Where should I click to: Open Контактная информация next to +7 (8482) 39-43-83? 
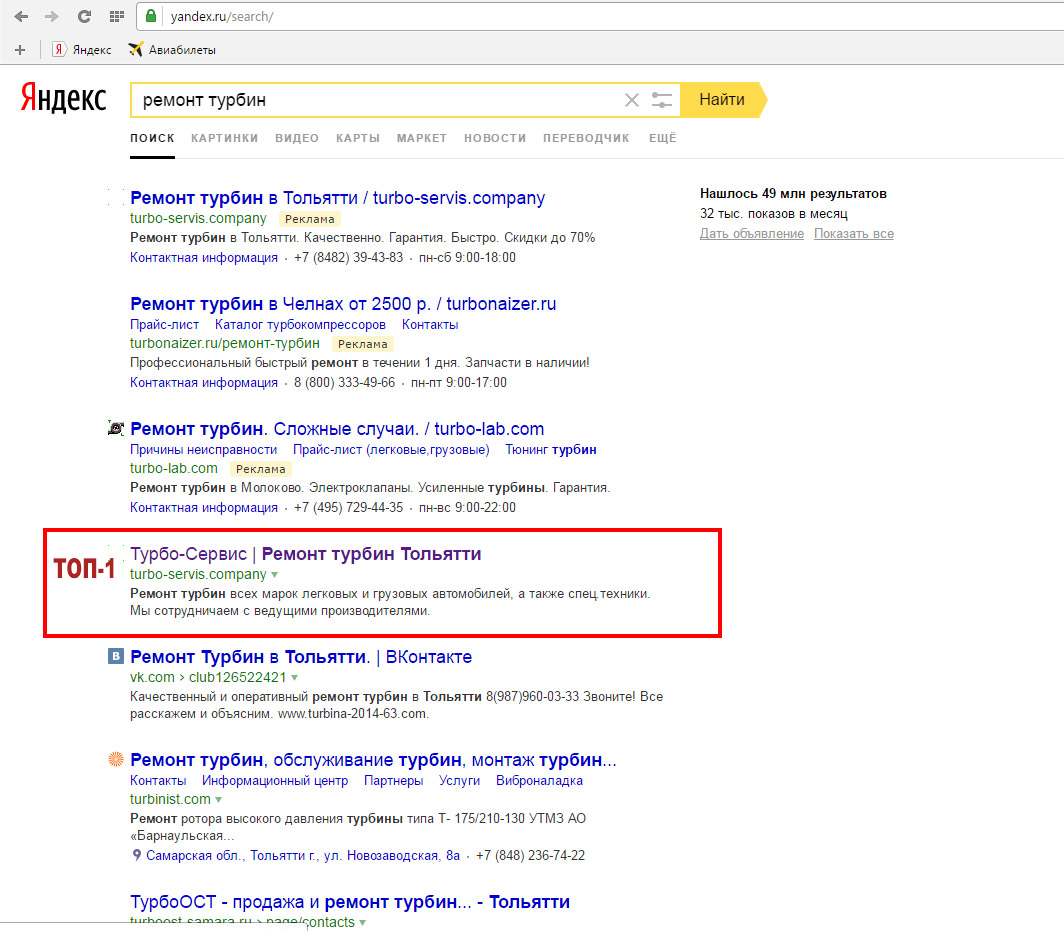point(204,257)
